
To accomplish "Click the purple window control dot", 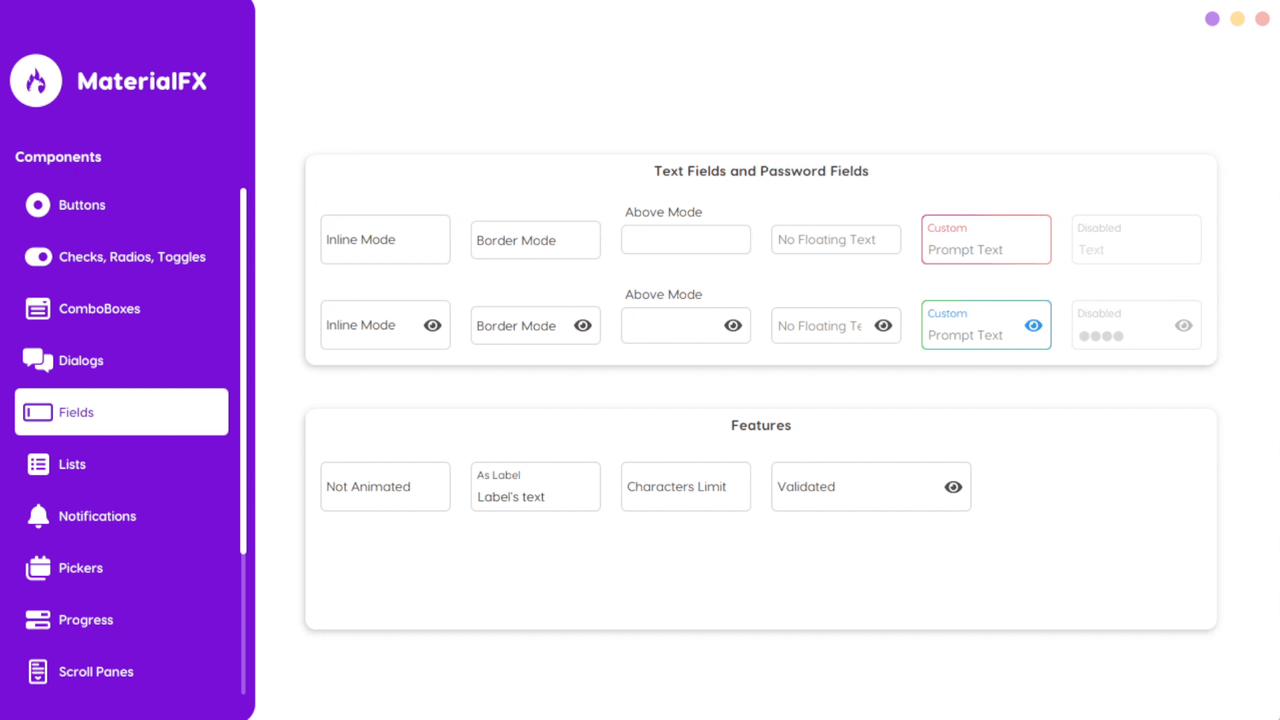I will pos(1212,19).
